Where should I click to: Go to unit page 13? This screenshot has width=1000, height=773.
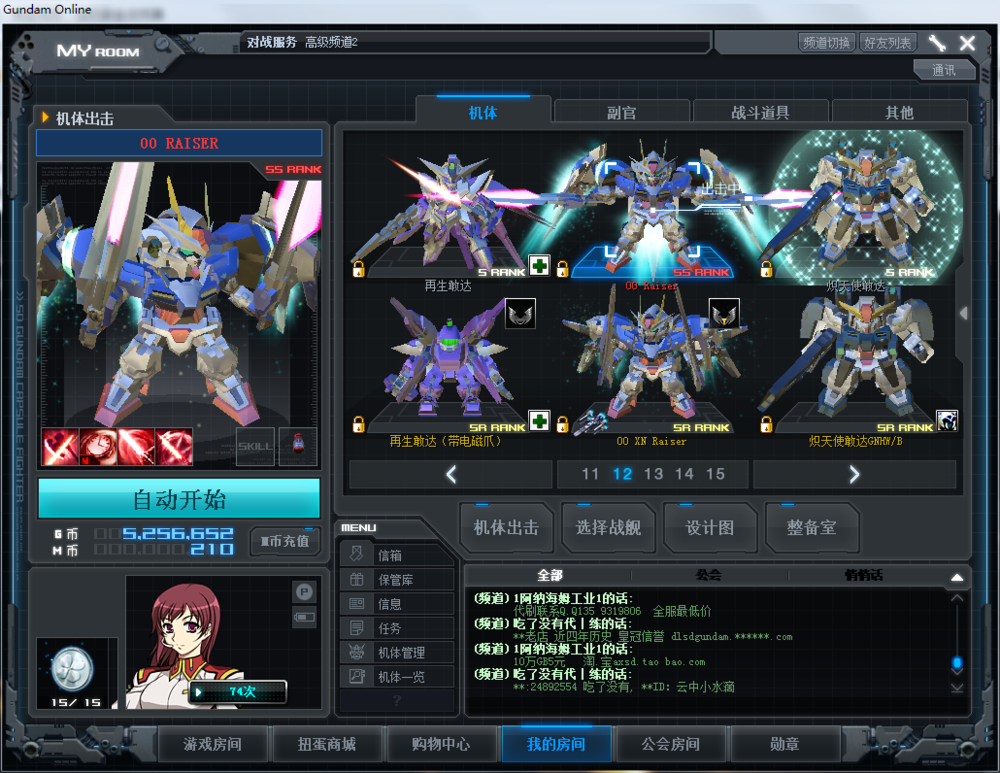[653, 474]
